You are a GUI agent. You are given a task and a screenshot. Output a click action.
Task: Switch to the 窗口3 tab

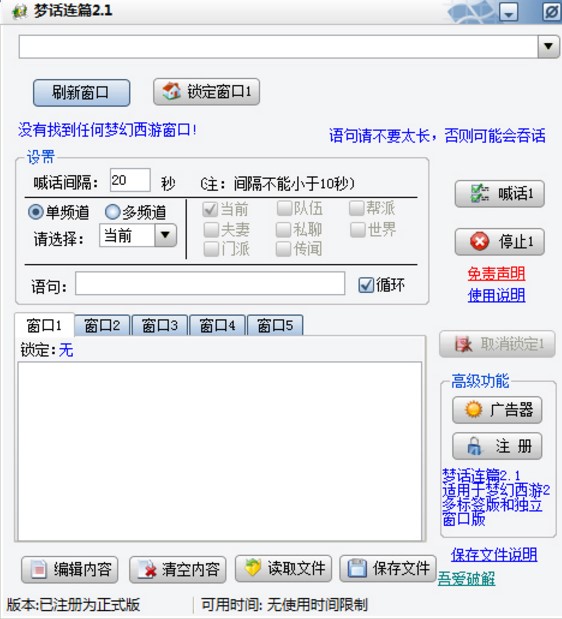[159, 326]
